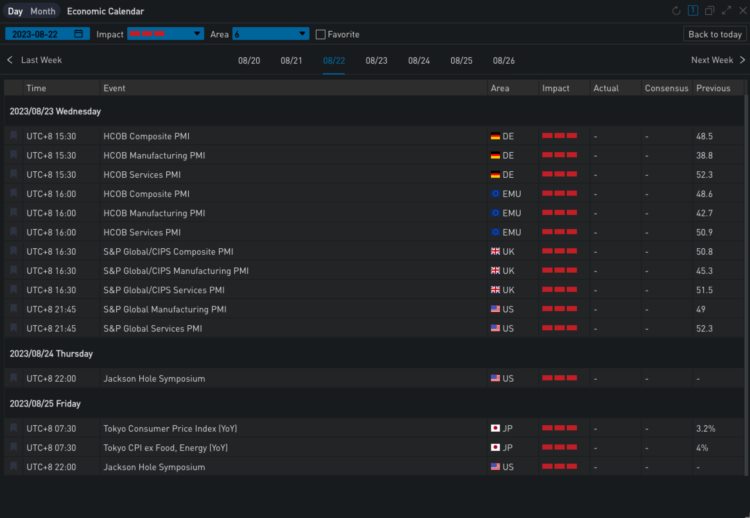Bookmark the Jackson Hole Symposium Thursday event
Image resolution: width=750 pixels, height=518 pixels.
[x=14, y=379]
